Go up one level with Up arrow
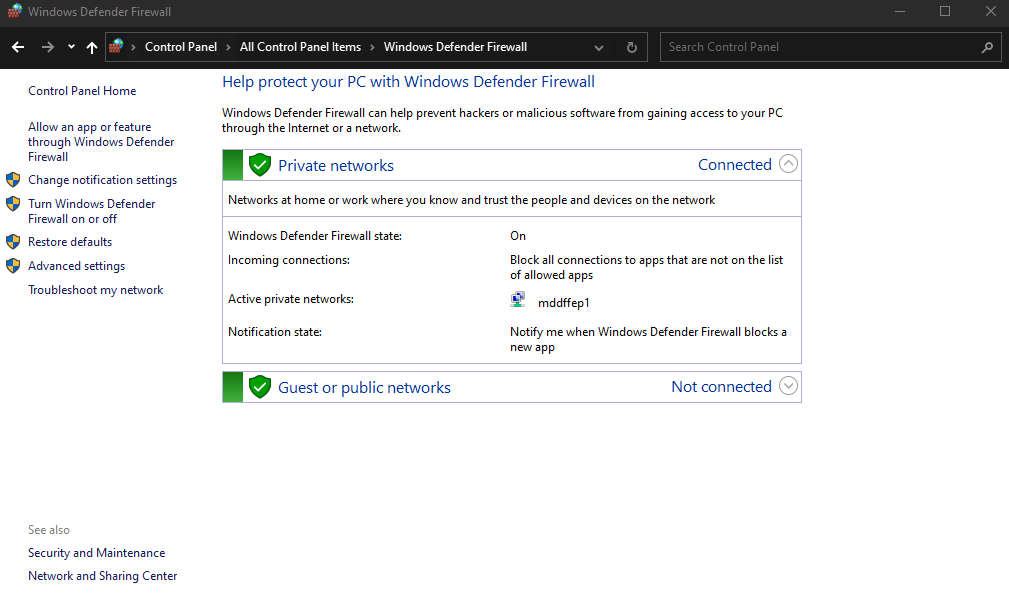1009x598 pixels. tap(92, 47)
